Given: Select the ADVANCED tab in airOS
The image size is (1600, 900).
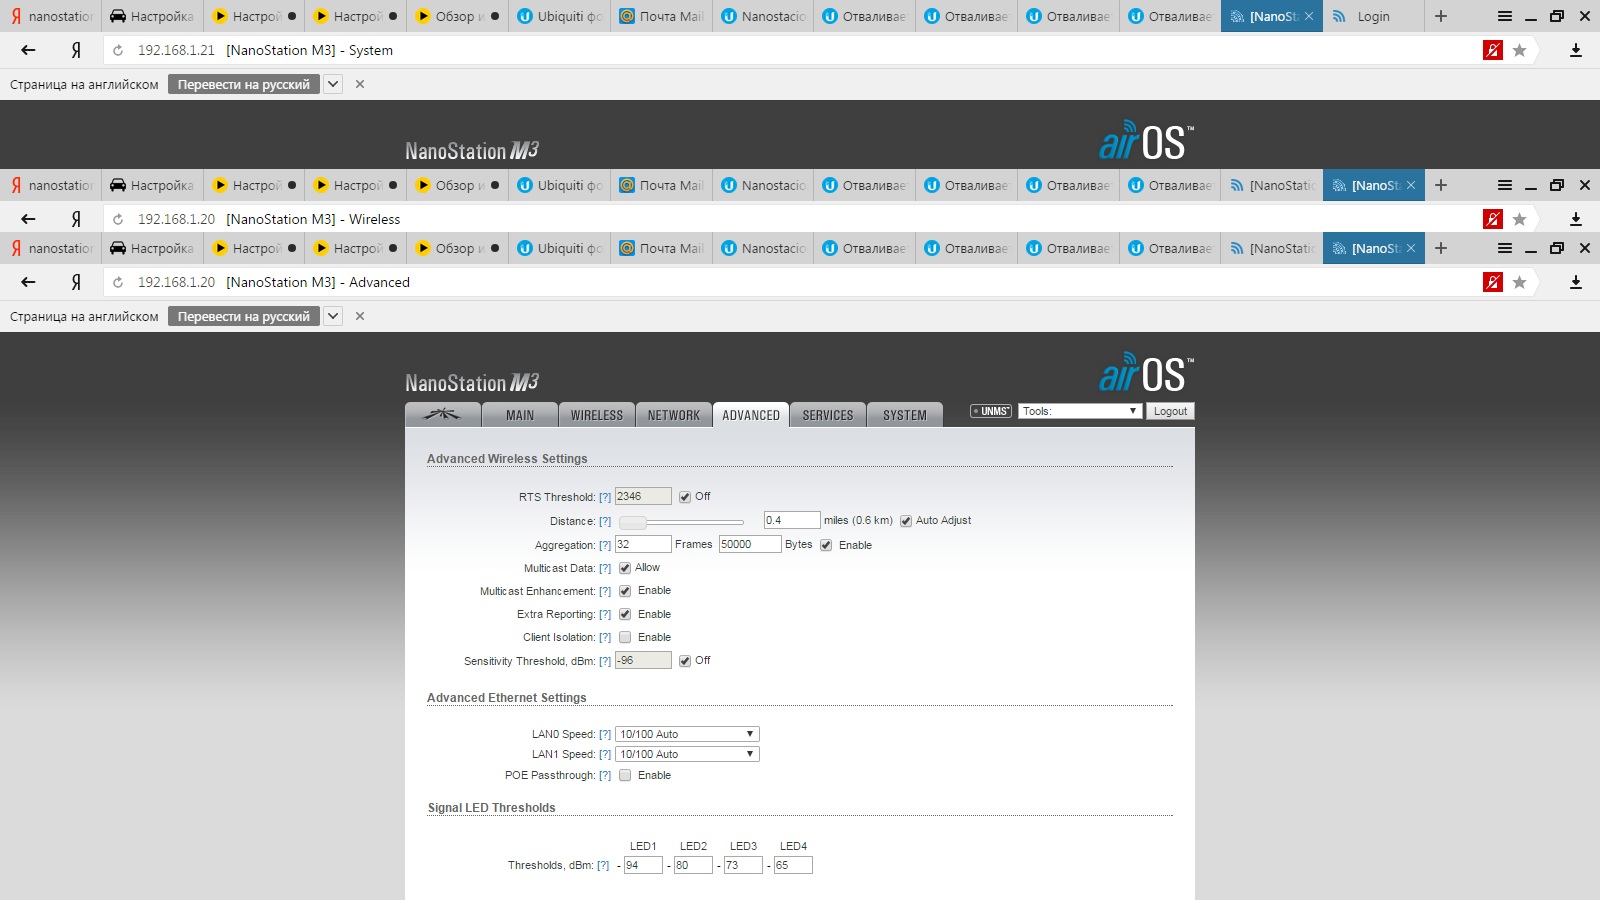Looking at the screenshot, I should point(751,415).
